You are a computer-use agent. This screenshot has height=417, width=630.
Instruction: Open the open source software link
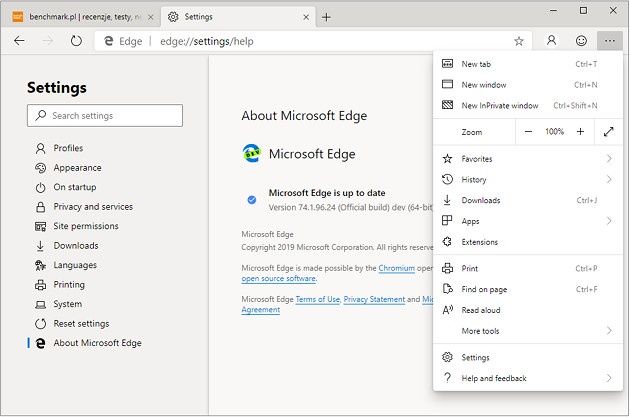[279, 278]
